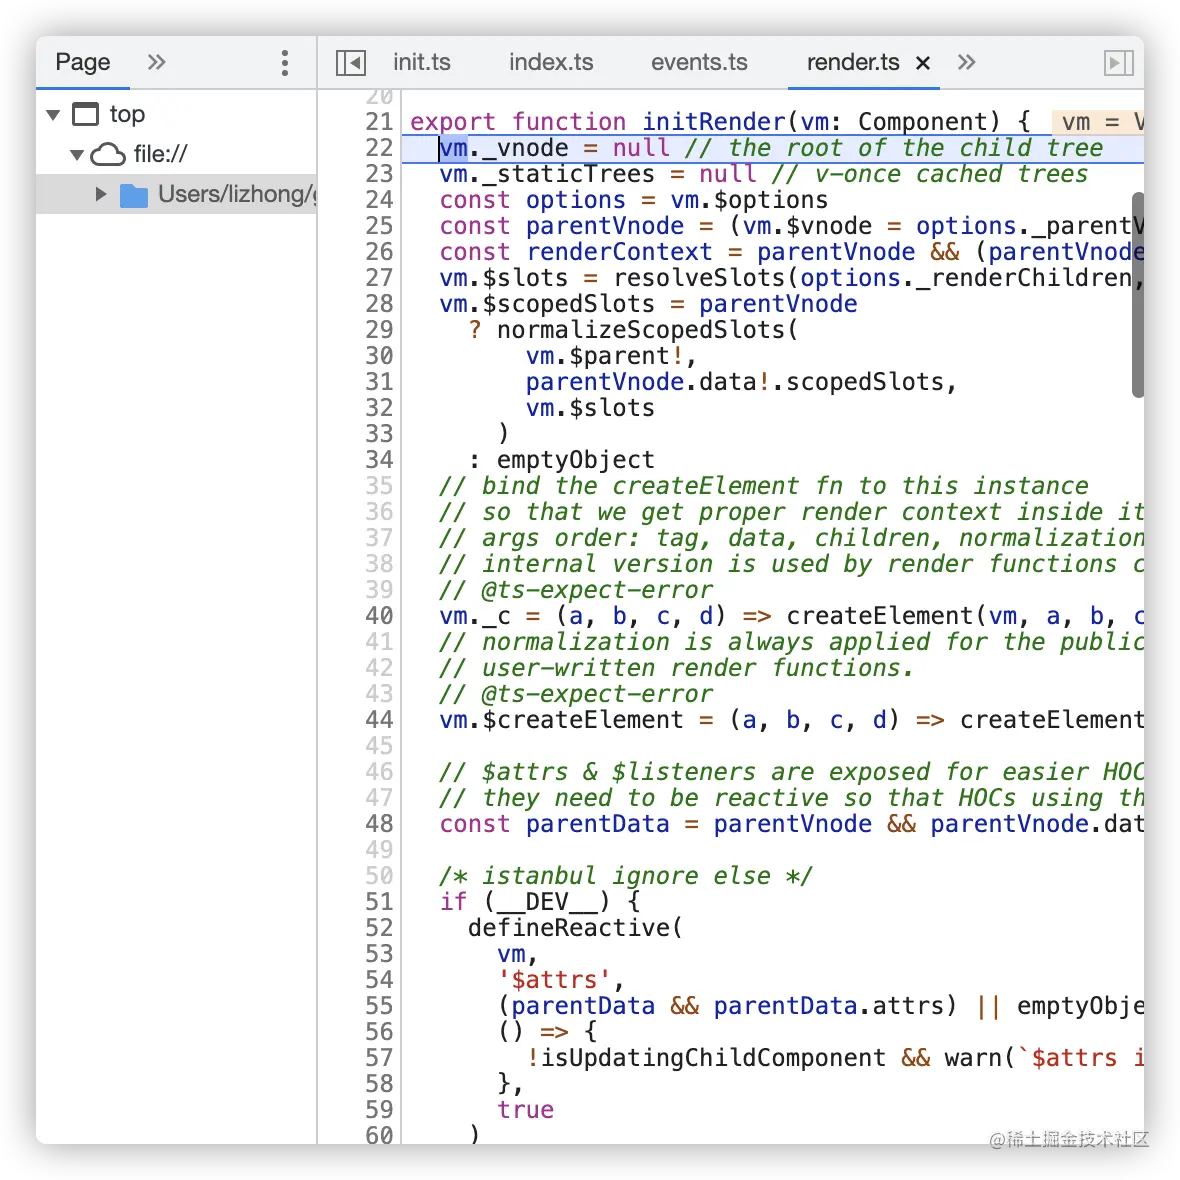Click 'defineReactive(' on line 52
This screenshot has height=1180, width=1180.
[576, 927]
